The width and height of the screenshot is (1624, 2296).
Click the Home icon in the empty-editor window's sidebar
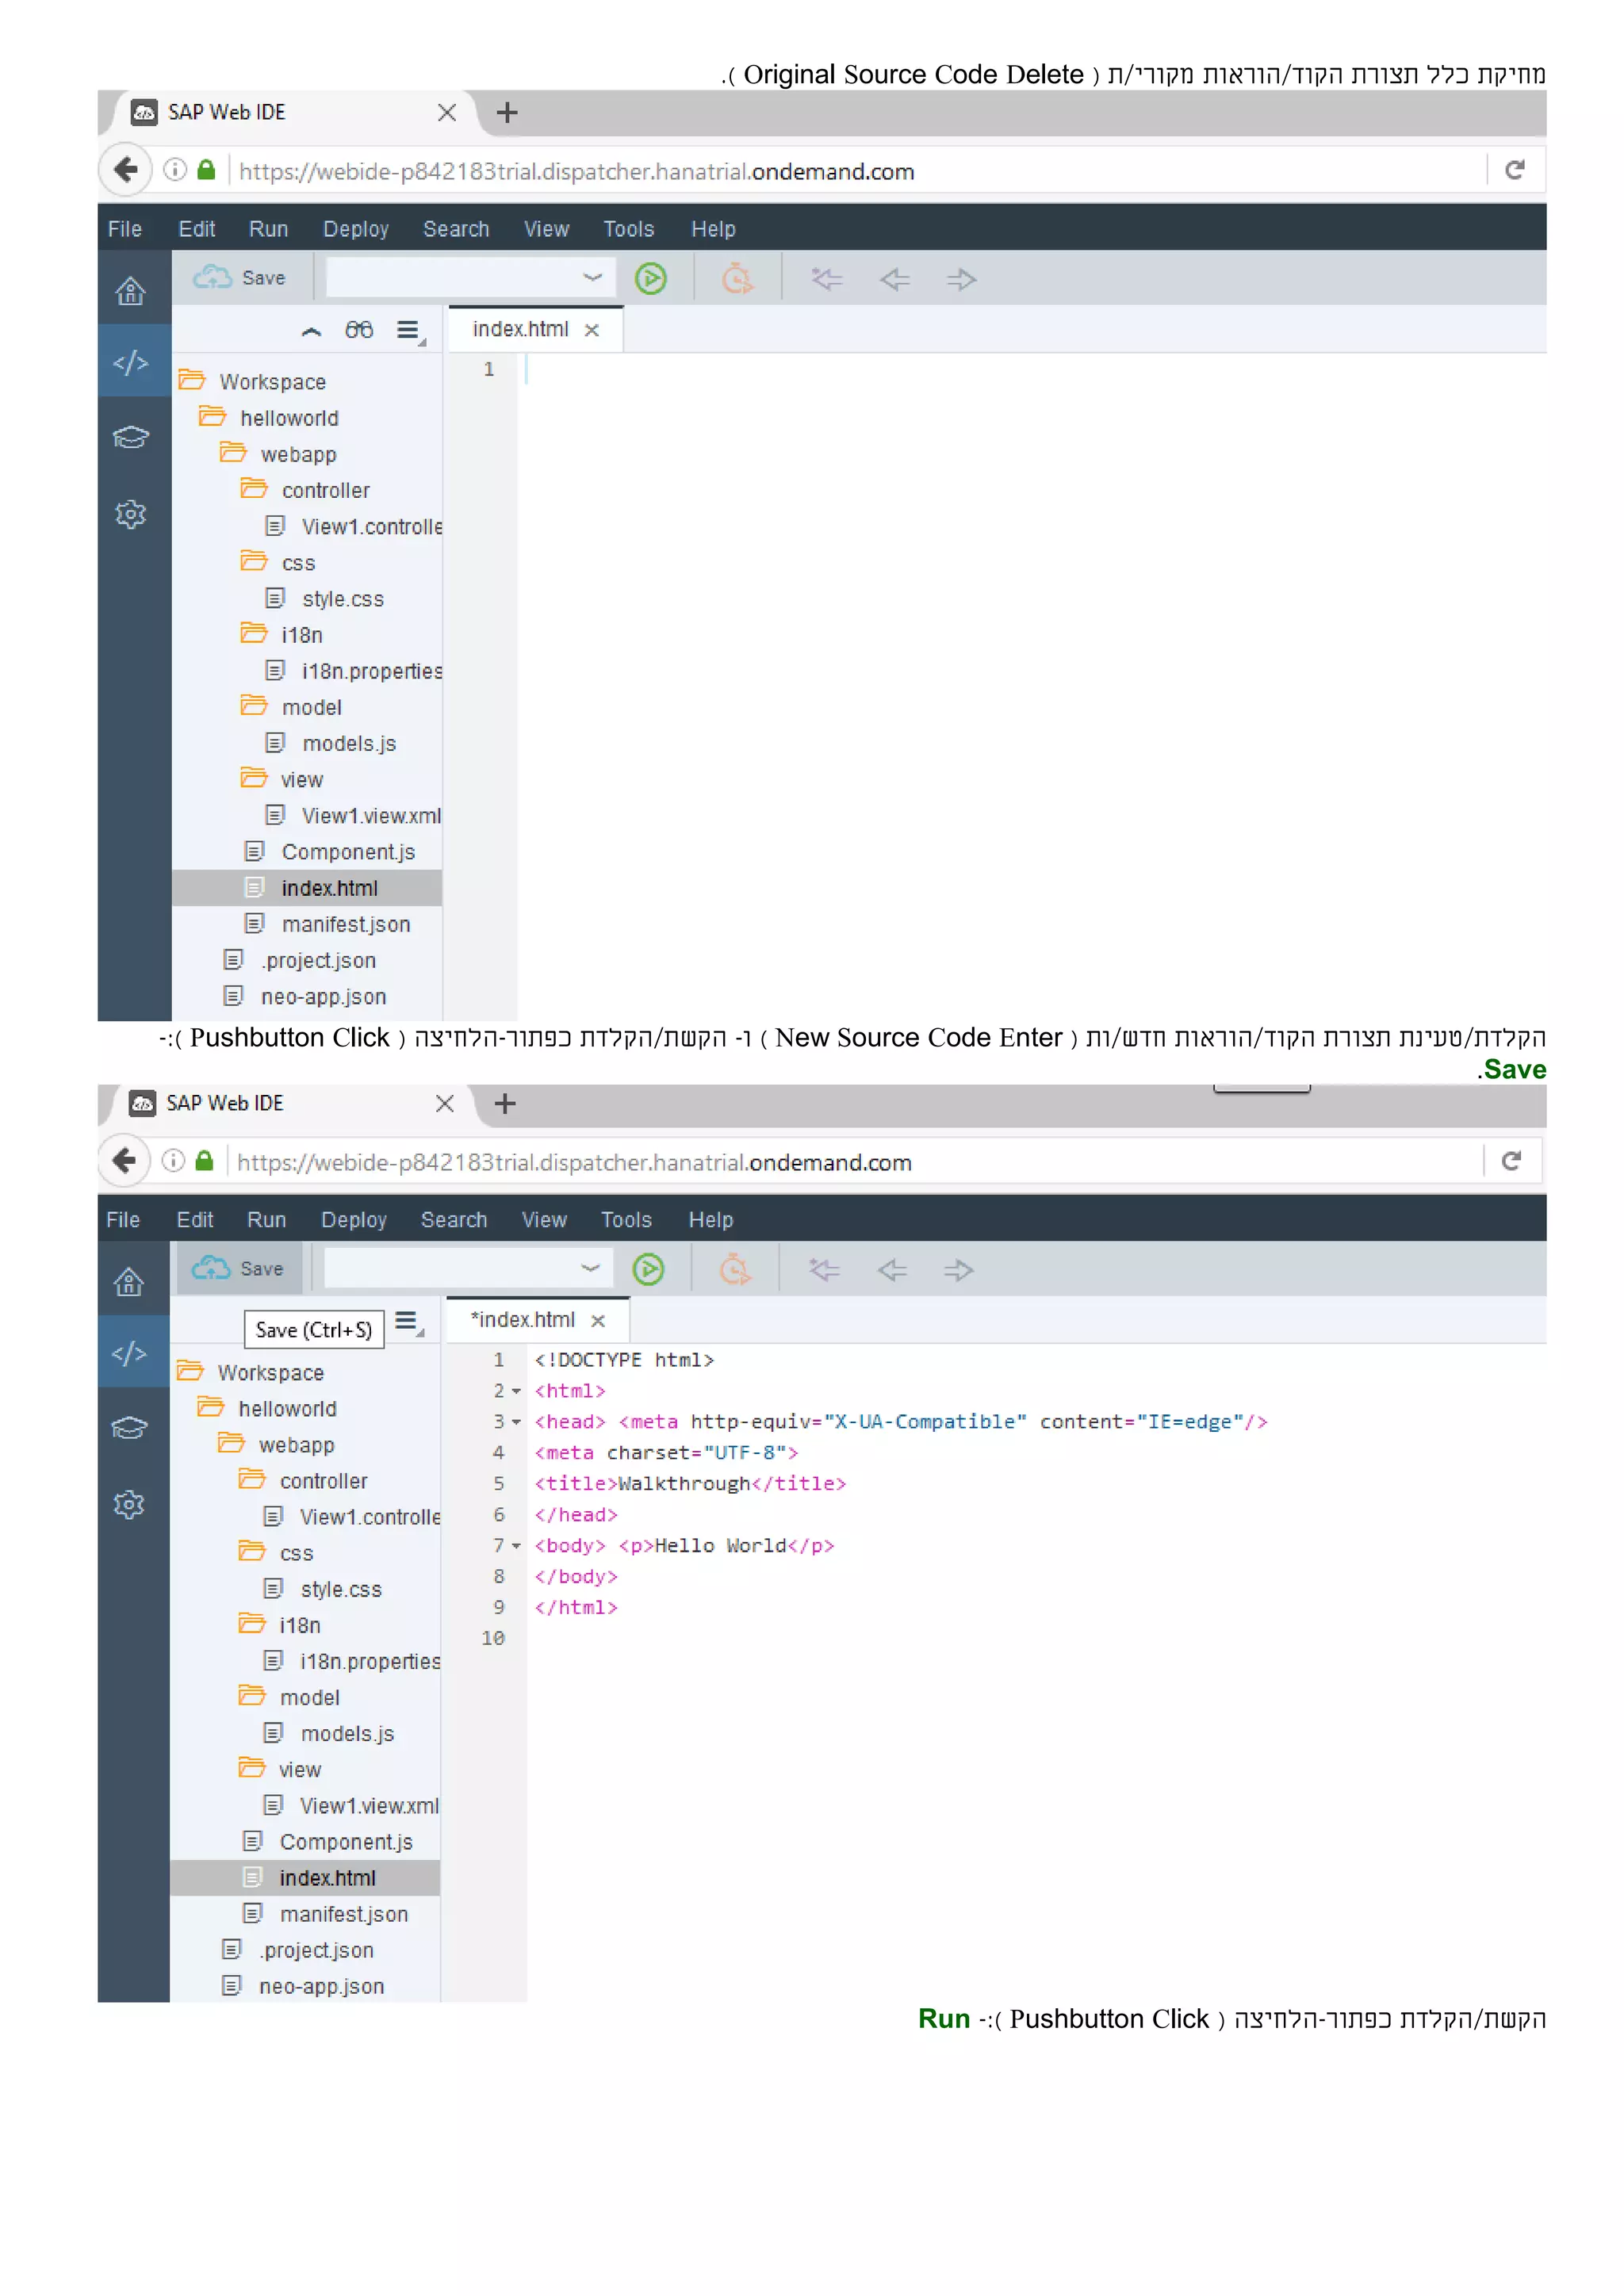click(x=130, y=291)
